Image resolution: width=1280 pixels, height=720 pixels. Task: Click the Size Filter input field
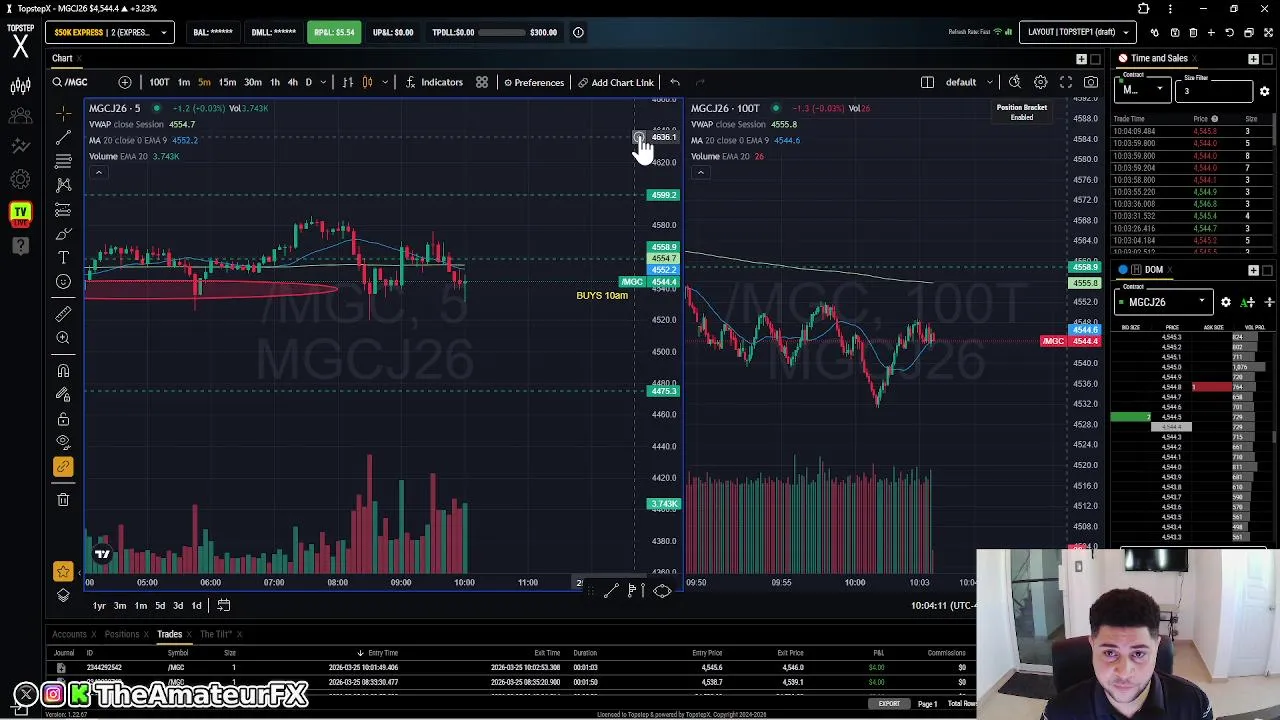point(1216,91)
